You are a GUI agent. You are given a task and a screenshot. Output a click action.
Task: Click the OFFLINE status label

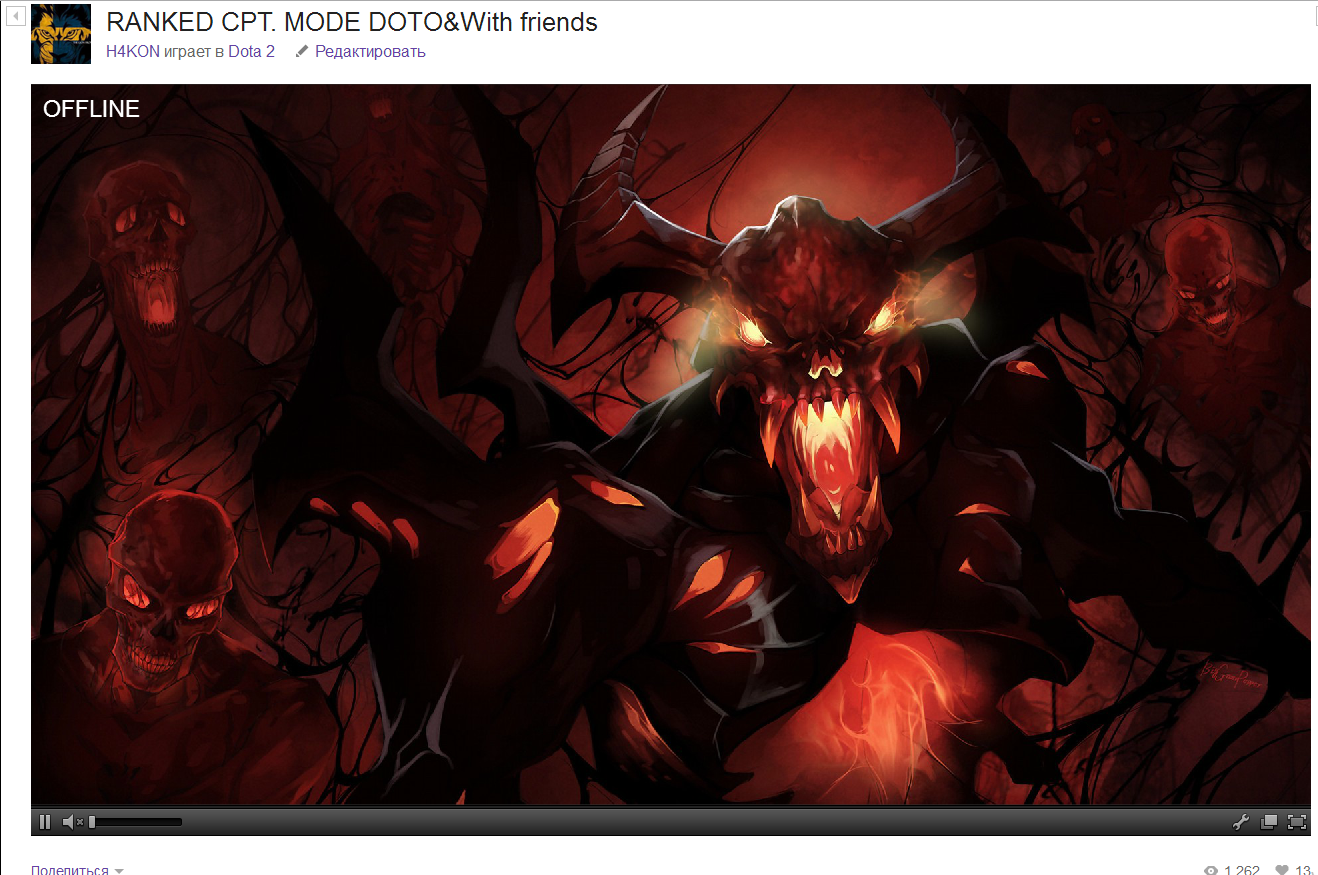[x=91, y=109]
